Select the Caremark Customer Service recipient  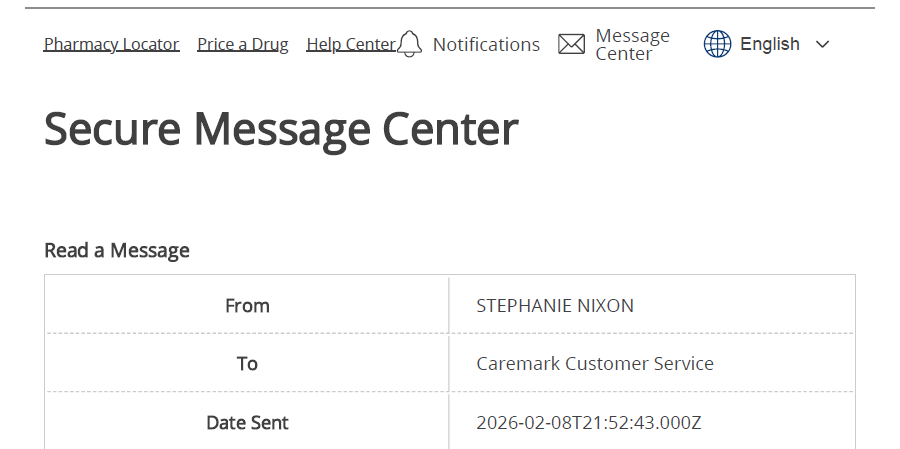coord(595,363)
